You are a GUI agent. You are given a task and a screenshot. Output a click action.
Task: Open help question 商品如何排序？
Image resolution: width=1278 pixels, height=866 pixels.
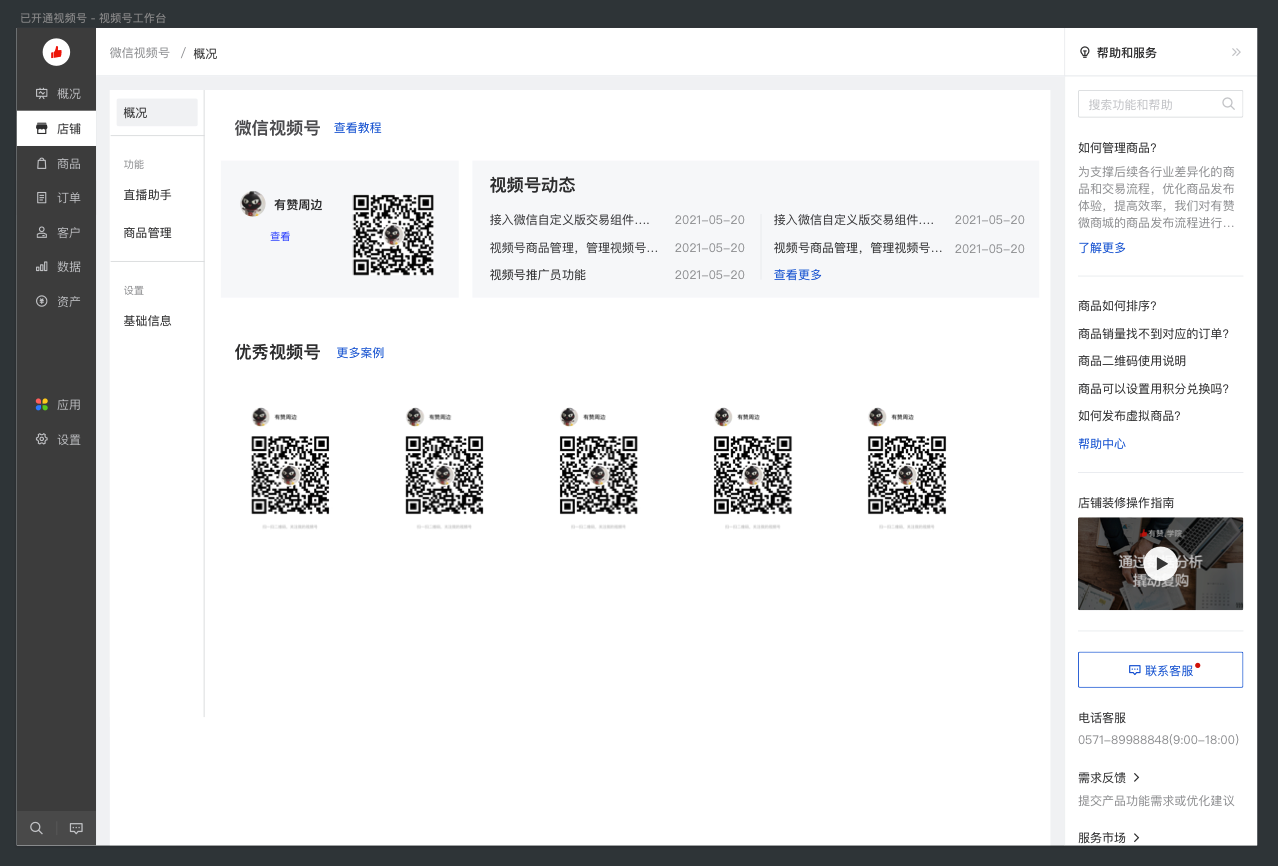(x=1117, y=306)
